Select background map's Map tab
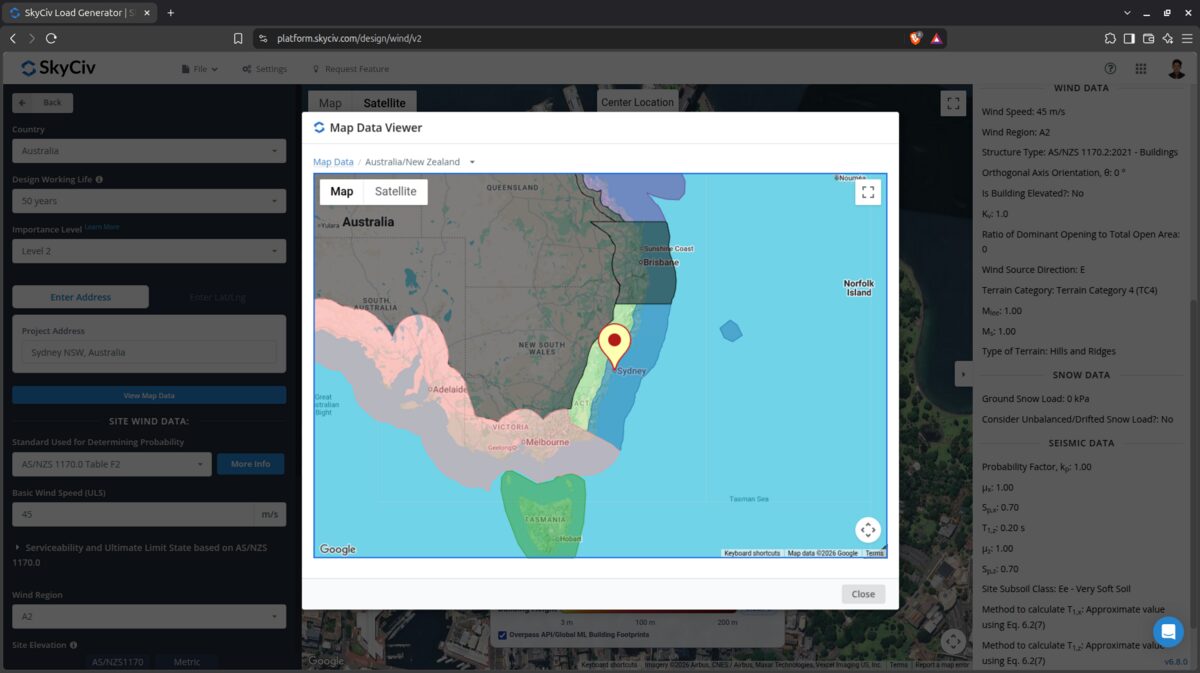This screenshot has width=1200, height=673. [330, 103]
